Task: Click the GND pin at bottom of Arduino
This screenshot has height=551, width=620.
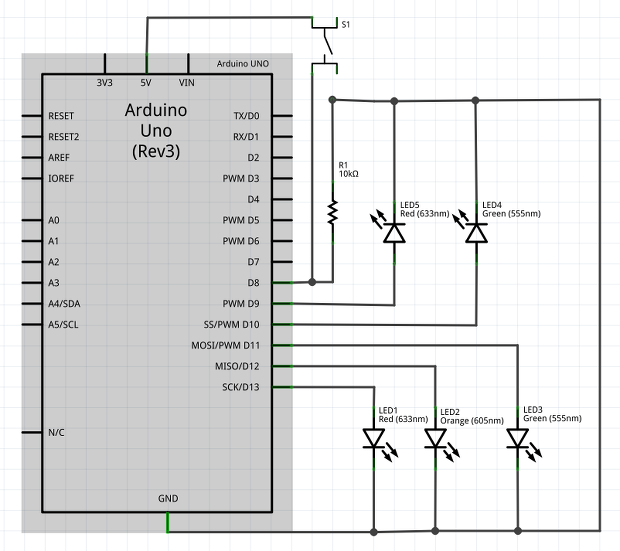Action: [x=168, y=522]
